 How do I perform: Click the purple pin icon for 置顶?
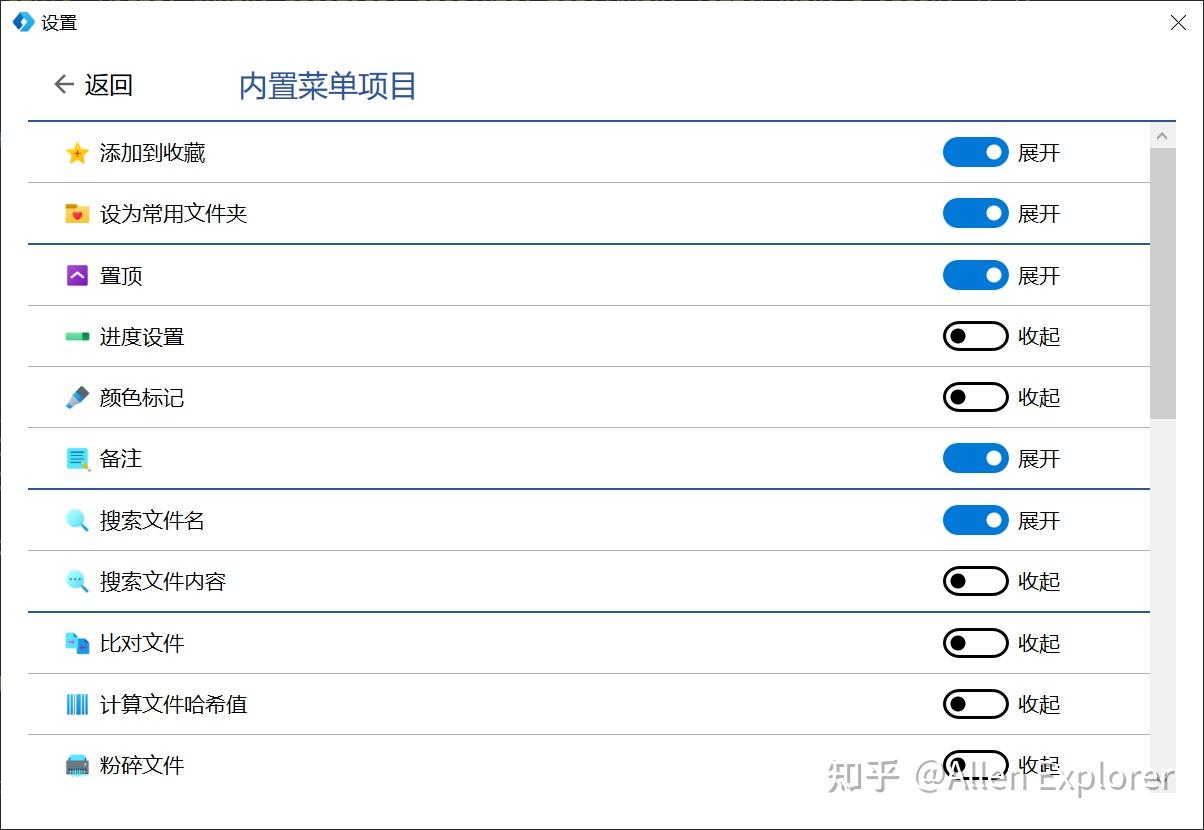click(x=77, y=275)
